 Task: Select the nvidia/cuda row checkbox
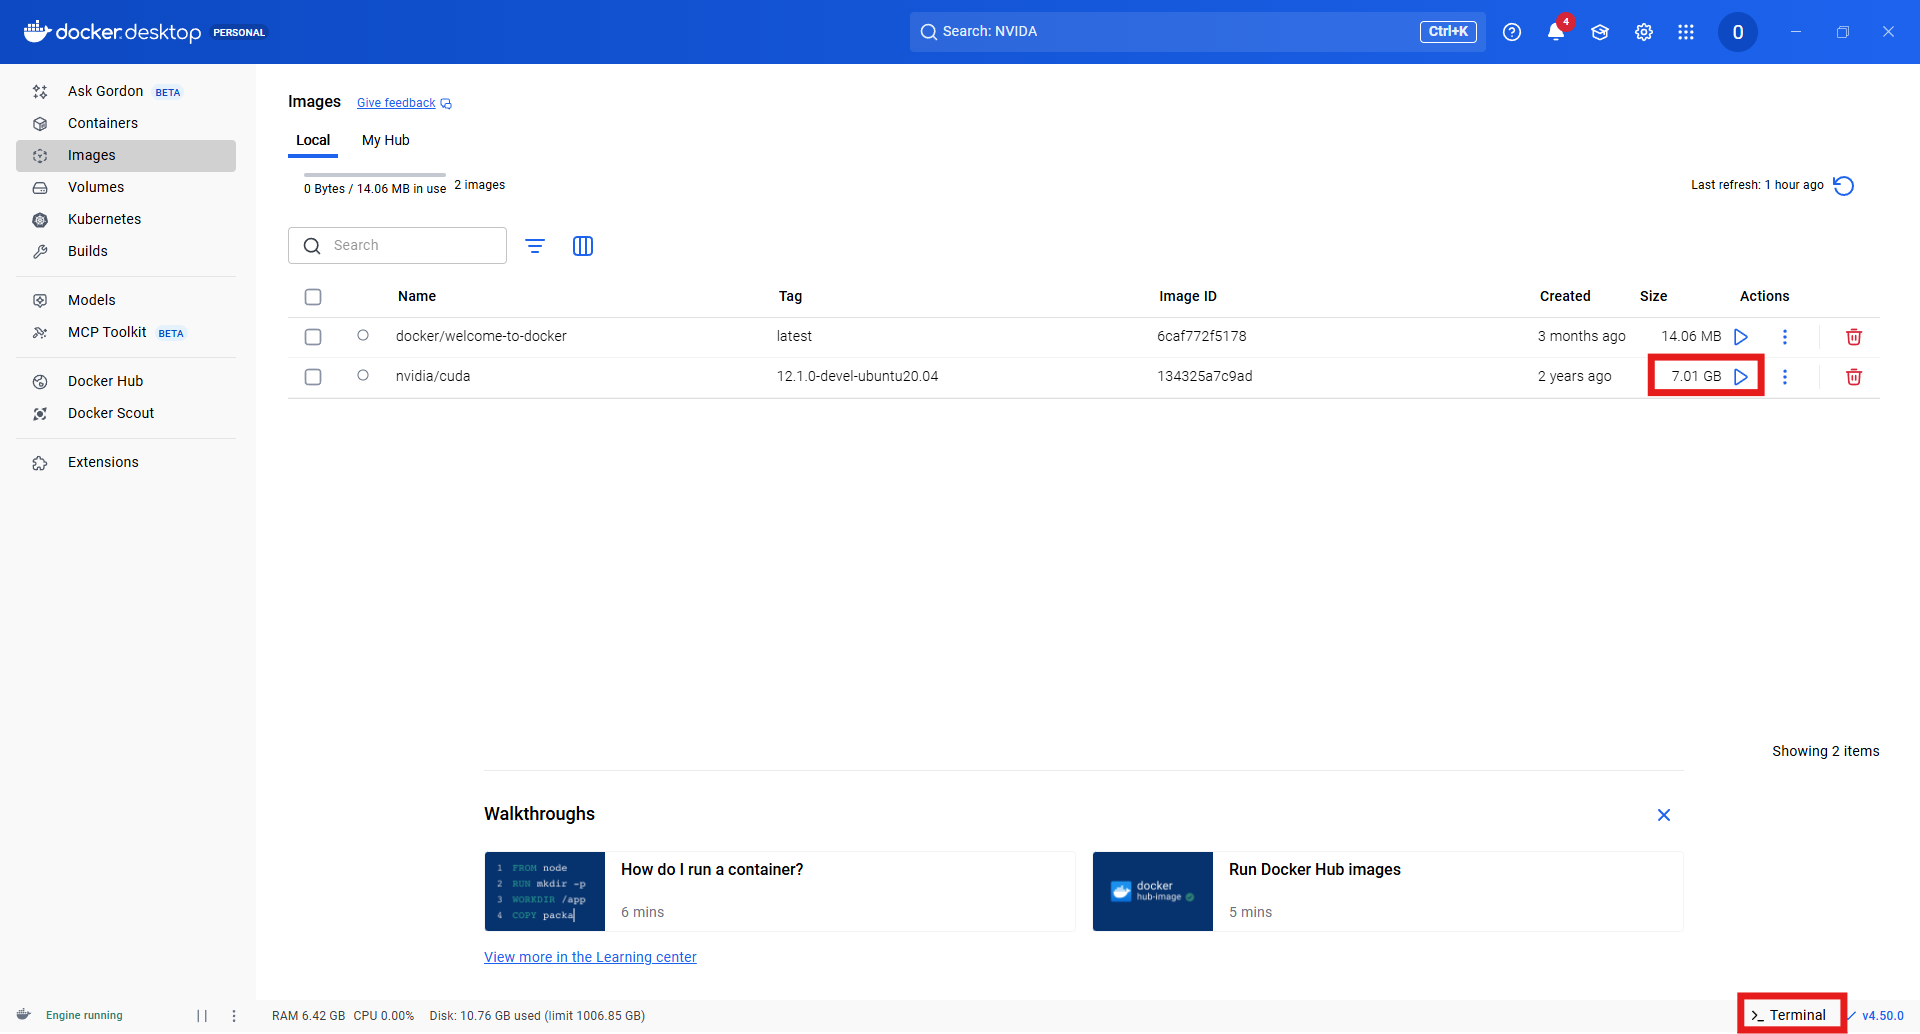313,377
